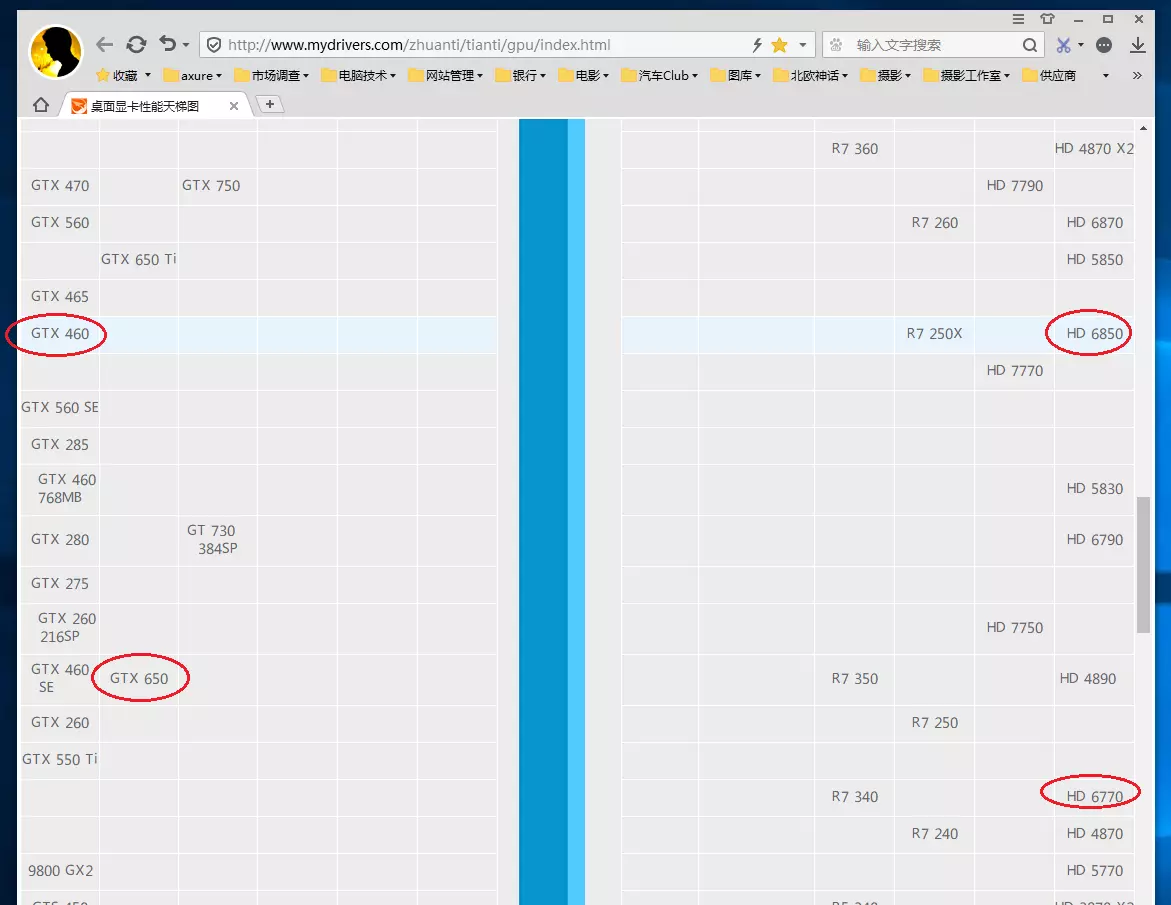Go back with the browser back arrow
The height and width of the screenshot is (905, 1171).
[105, 45]
